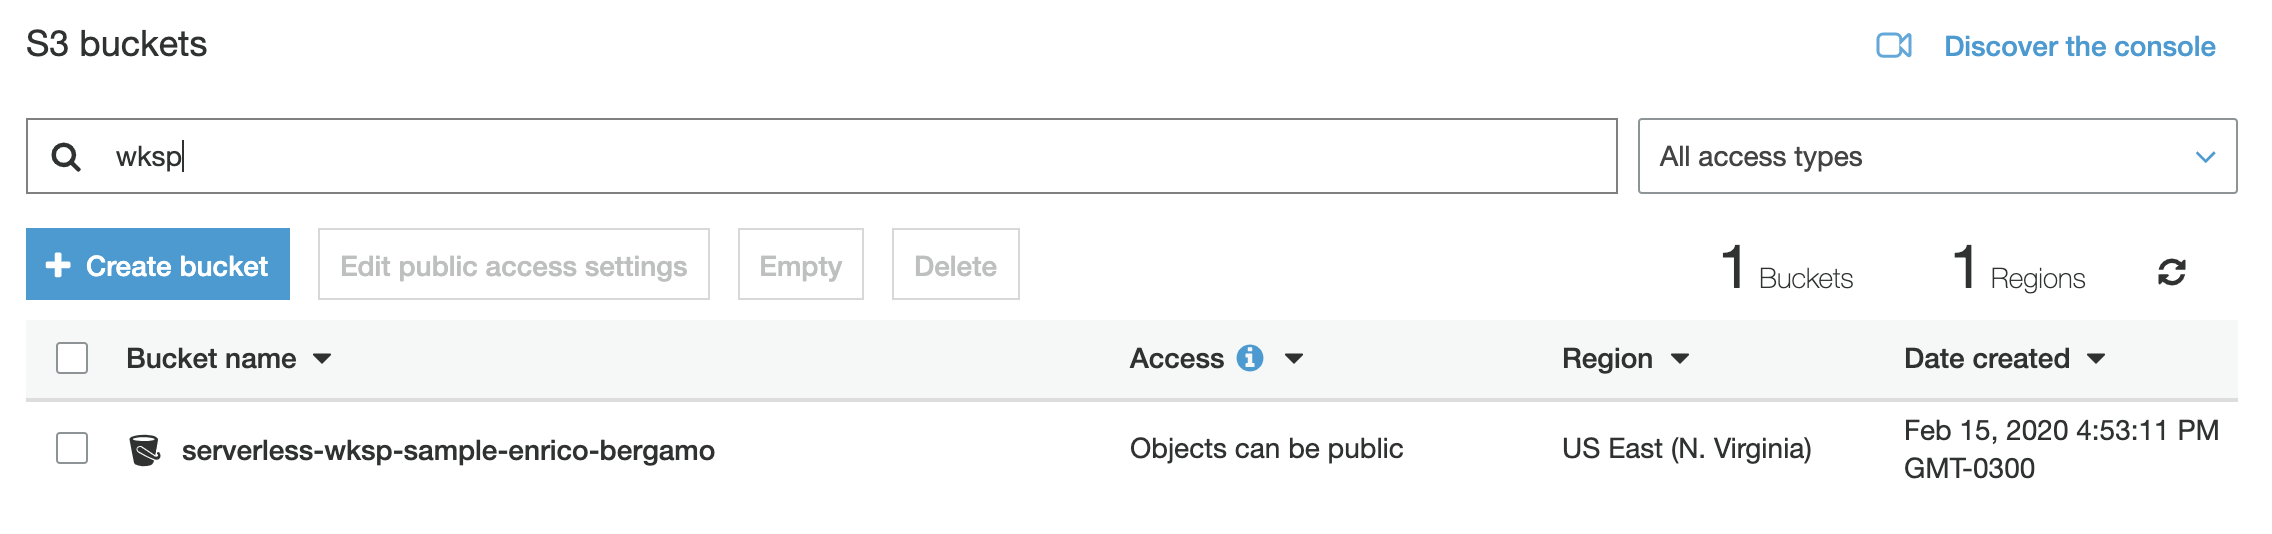
Task: Tick the select-all checkbox in header
Action: (x=72, y=358)
